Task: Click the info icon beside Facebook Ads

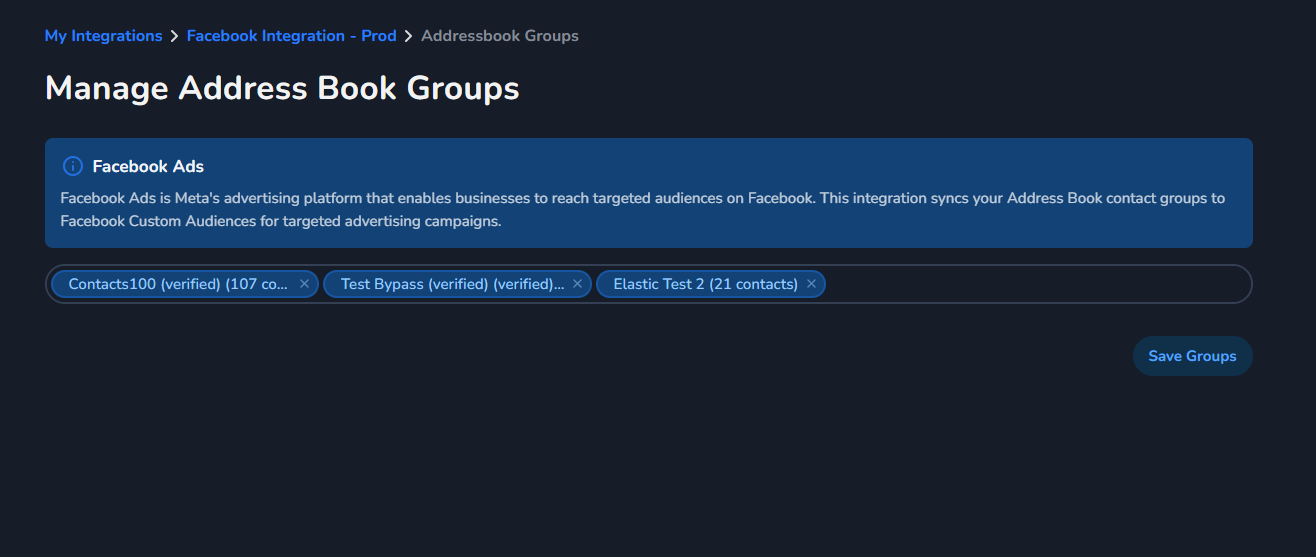Action: [x=72, y=166]
